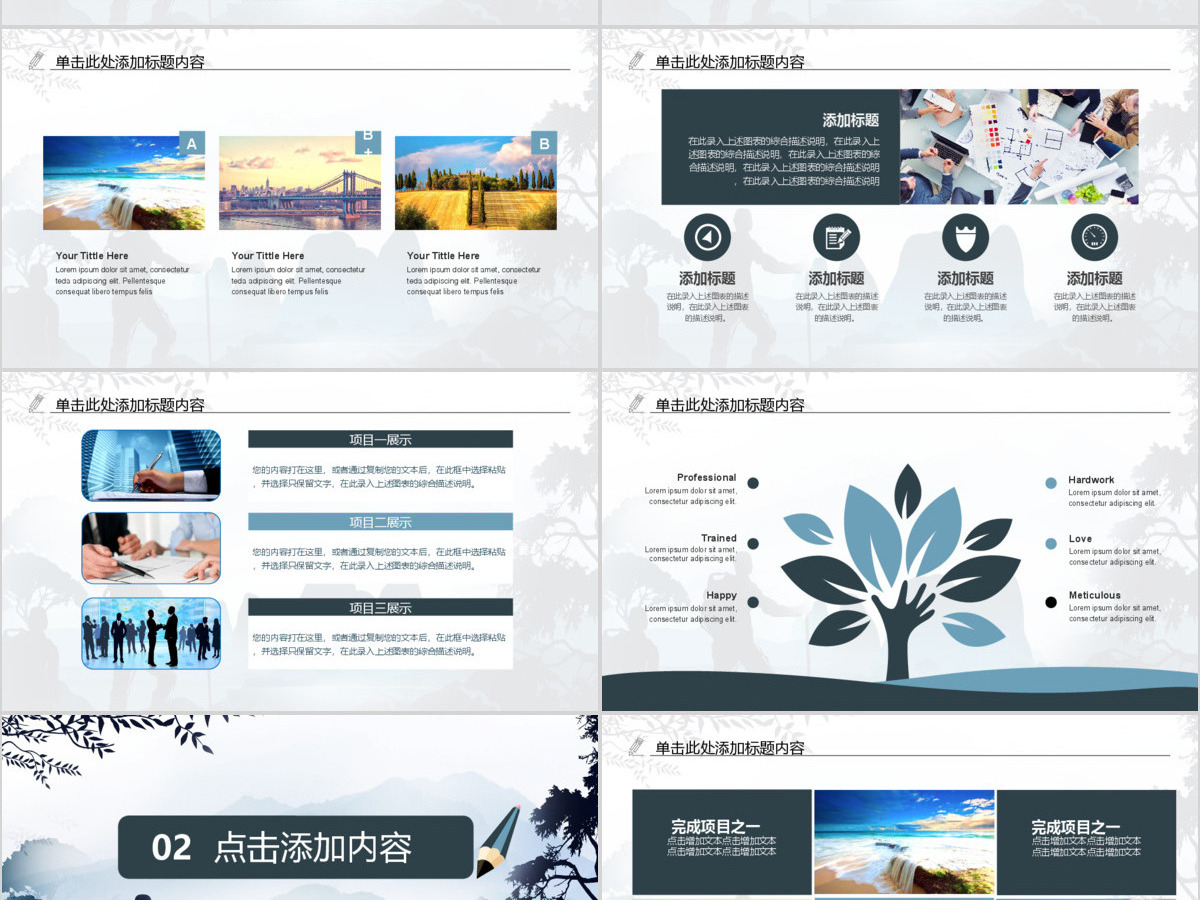Select the business people silhouettes photo
This screenshot has height=900, width=1200.
pos(151,633)
